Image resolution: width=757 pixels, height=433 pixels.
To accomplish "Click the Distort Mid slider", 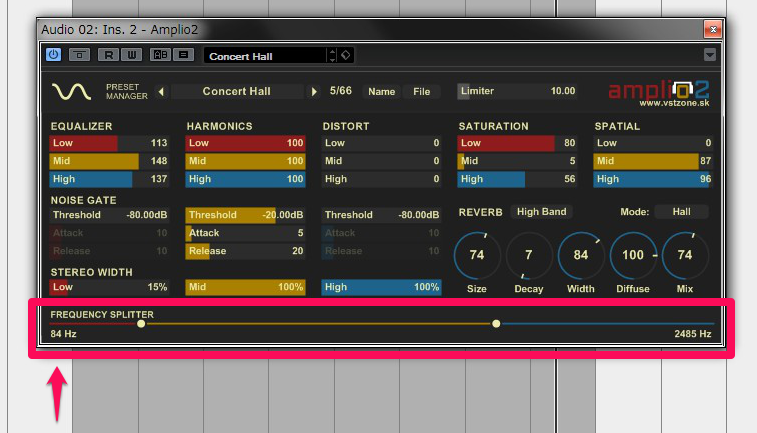I will tap(381, 161).
